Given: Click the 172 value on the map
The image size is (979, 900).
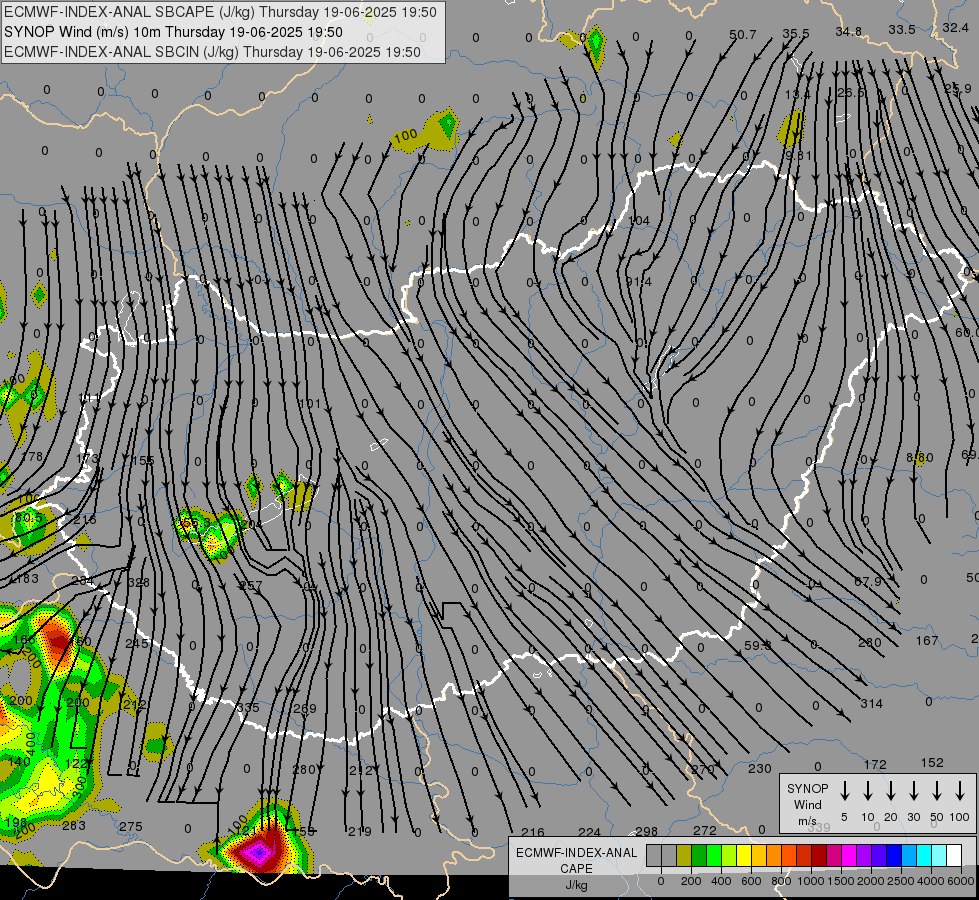Looking at the screenshot, I should coord(875,764).
